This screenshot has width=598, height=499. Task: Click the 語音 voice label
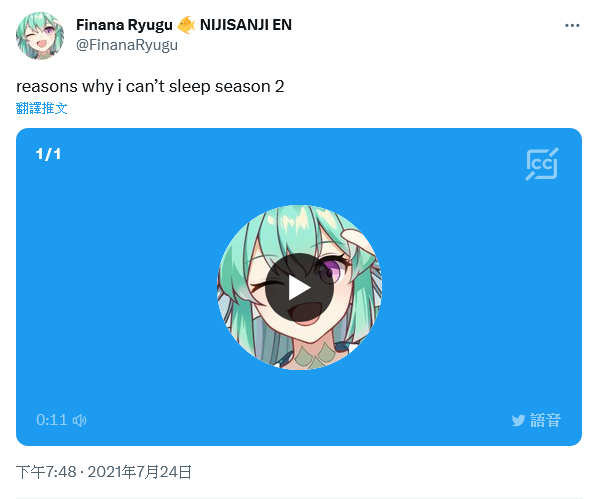(545, 420)
